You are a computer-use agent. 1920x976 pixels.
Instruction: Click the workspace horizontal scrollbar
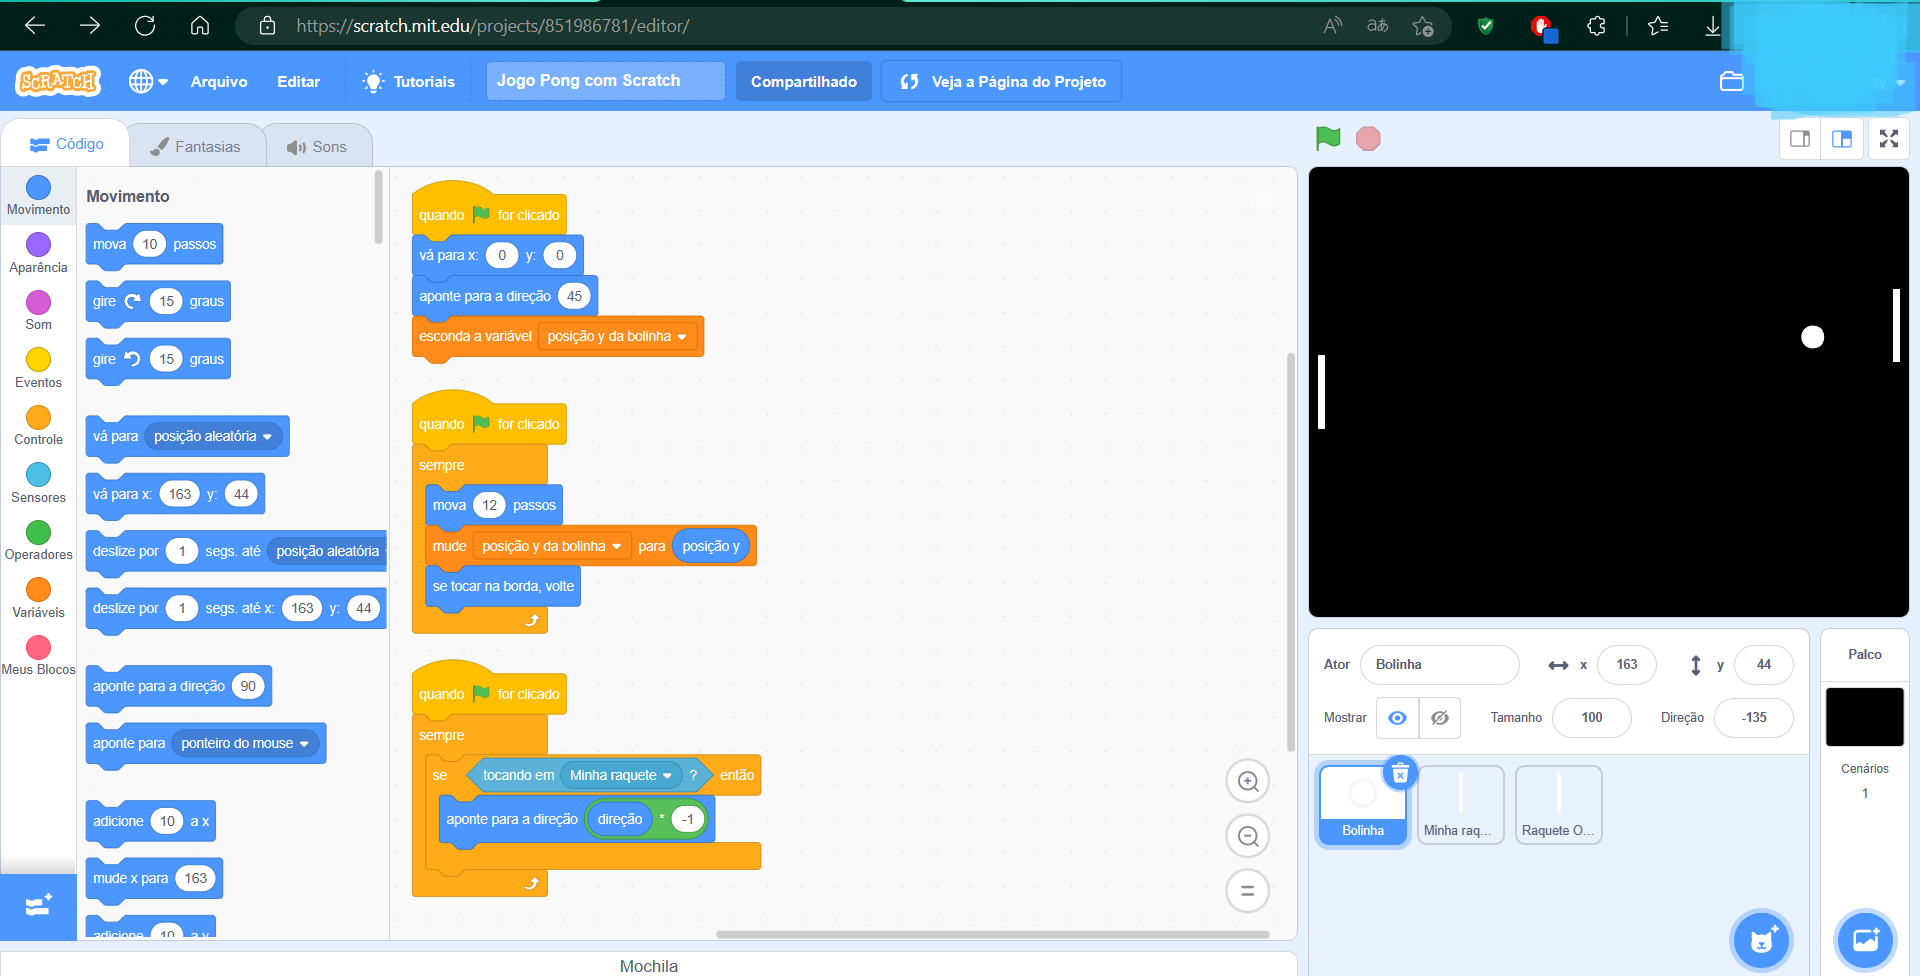coord(993,935)
